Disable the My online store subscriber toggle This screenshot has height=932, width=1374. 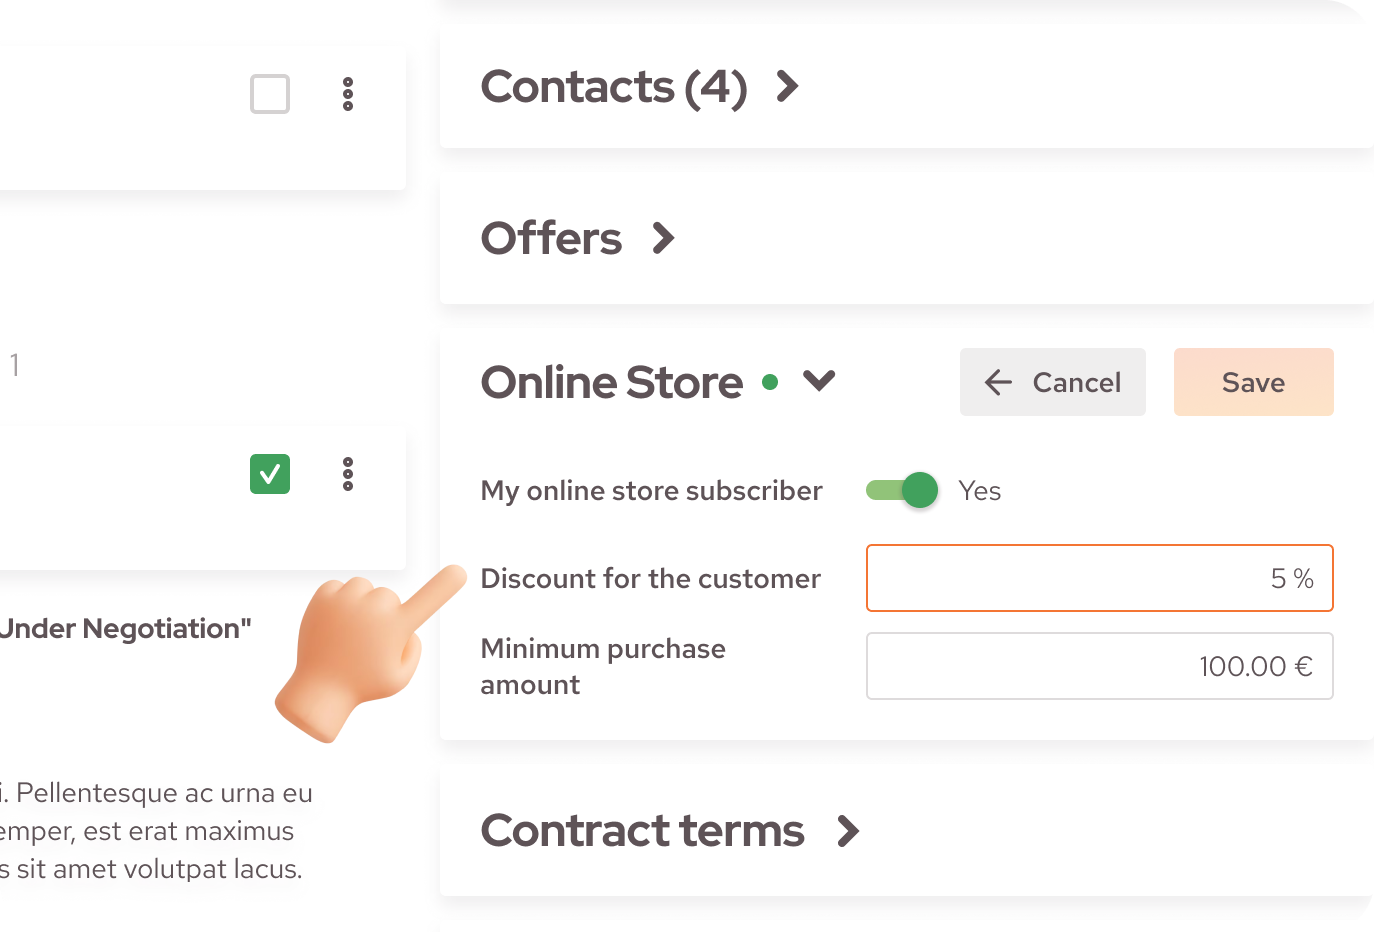tap(900, 490)
